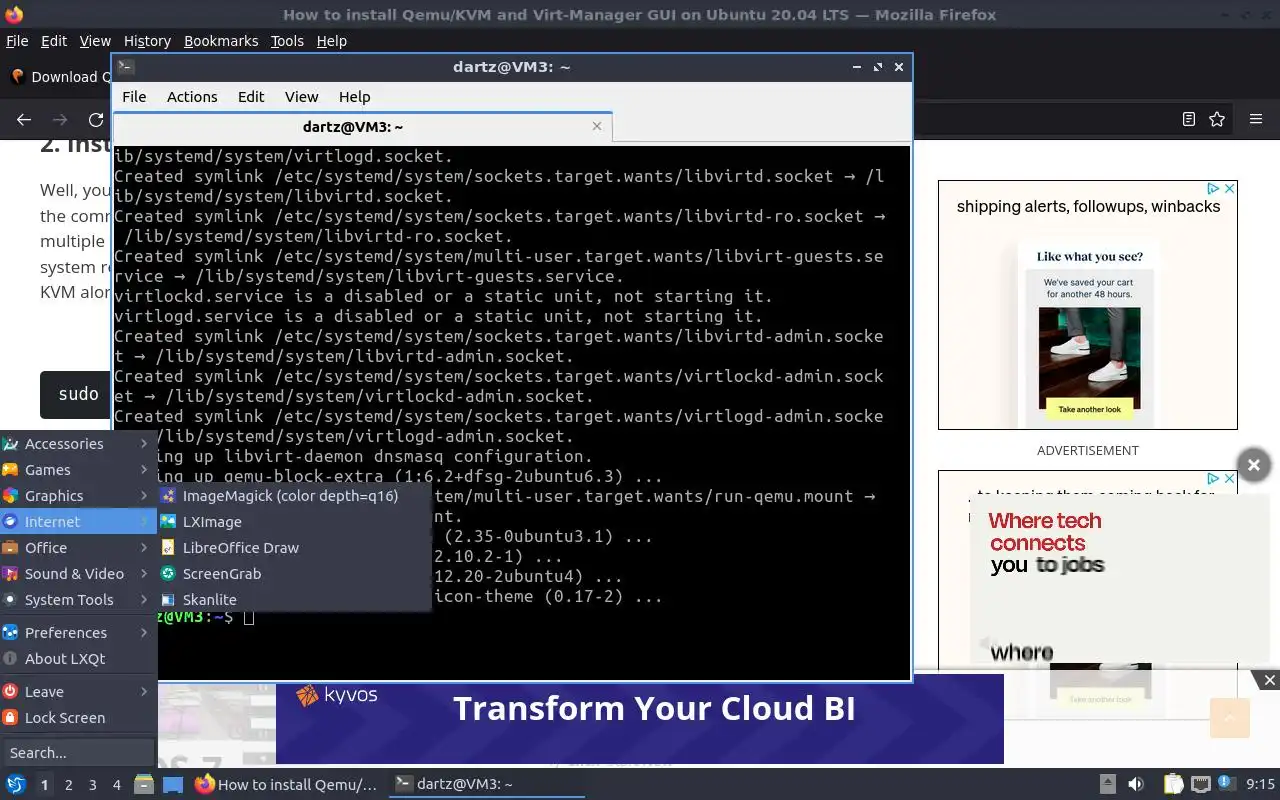1280x800 pixels.
Task: Launch ImageMagick from the submenu
Action: pos(295,495)
